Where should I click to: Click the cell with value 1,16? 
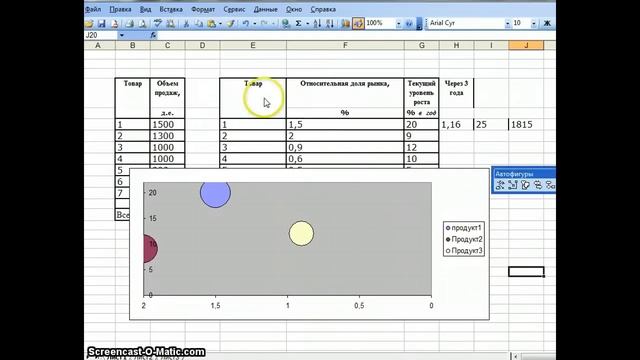click(456, 124)
